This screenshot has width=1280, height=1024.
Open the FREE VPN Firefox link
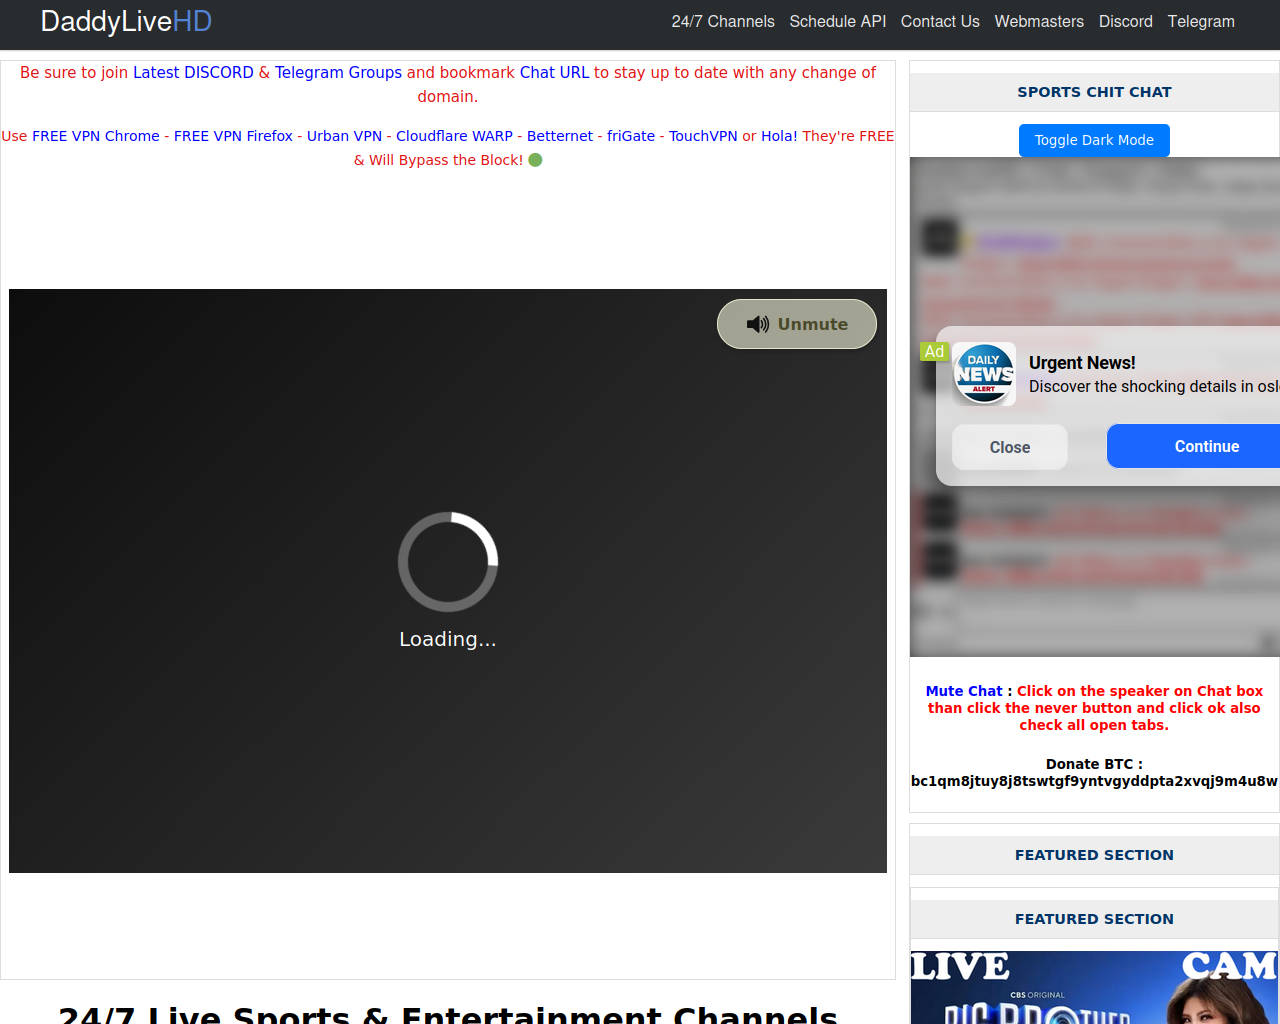233,136
